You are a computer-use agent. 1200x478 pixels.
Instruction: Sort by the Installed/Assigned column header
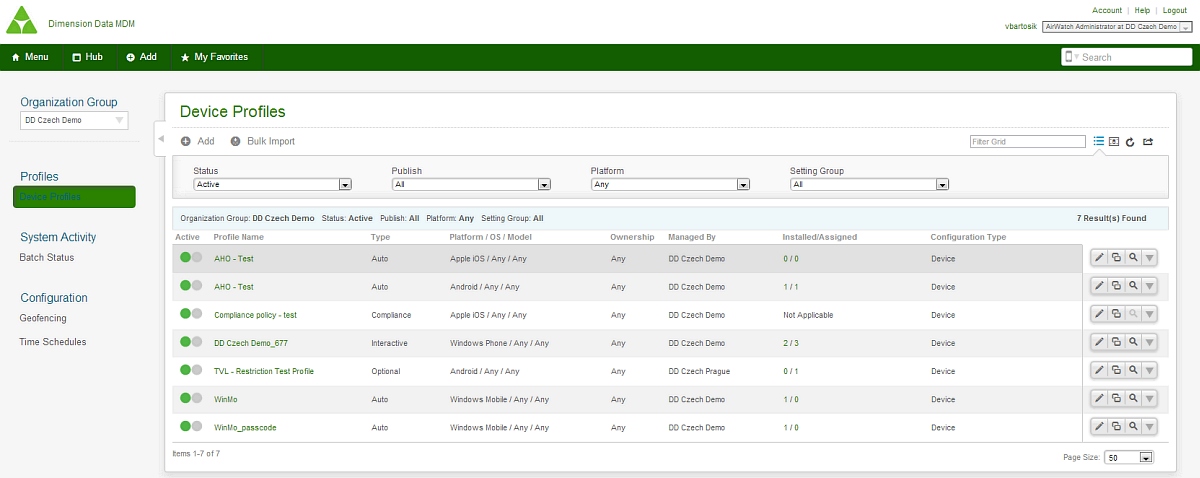point(820,237)
